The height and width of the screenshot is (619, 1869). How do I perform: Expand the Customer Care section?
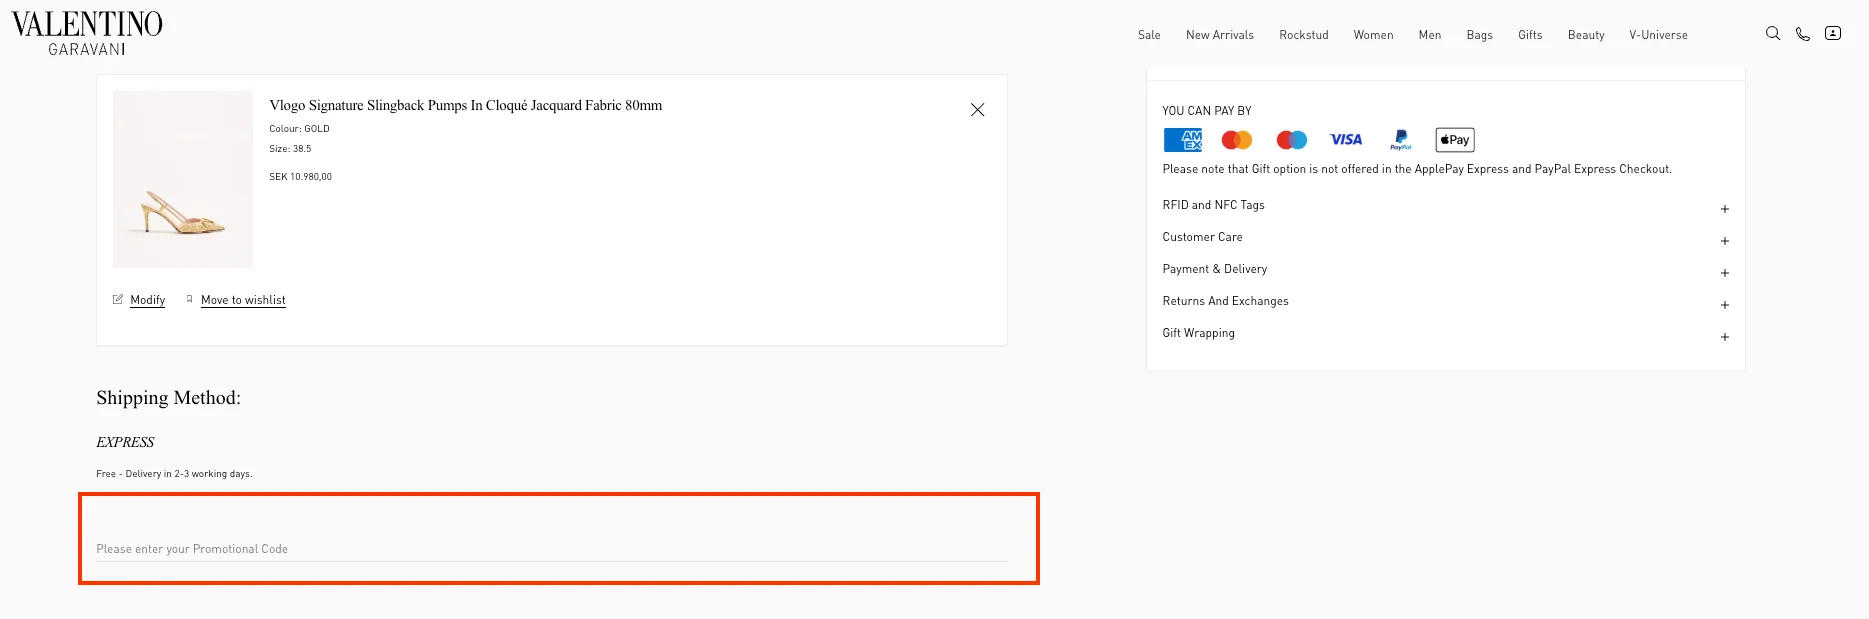click(1724, 241)
